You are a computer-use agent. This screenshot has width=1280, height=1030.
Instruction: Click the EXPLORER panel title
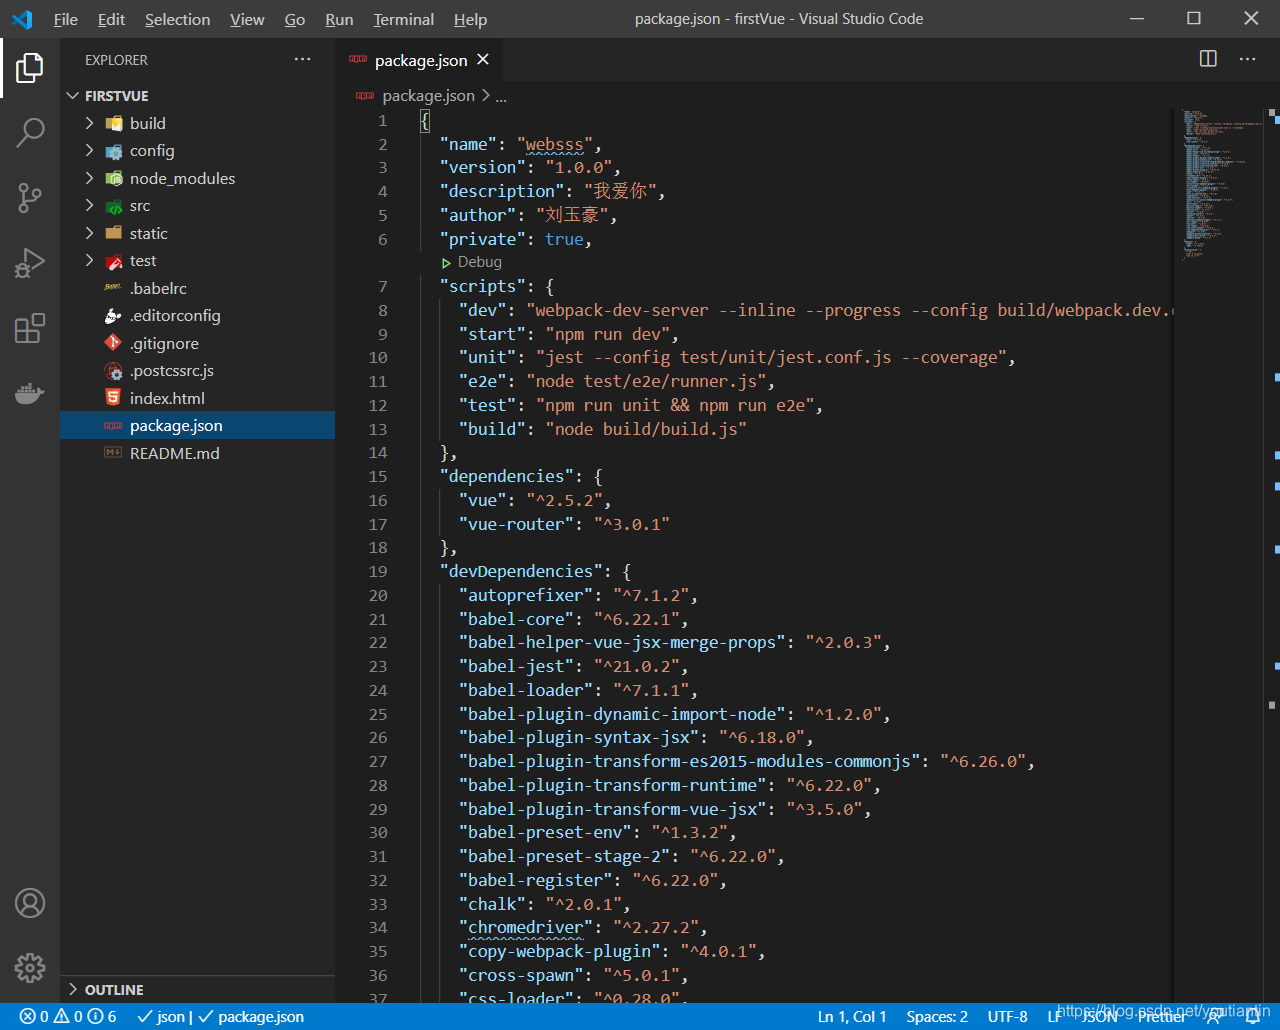(116, 60)
